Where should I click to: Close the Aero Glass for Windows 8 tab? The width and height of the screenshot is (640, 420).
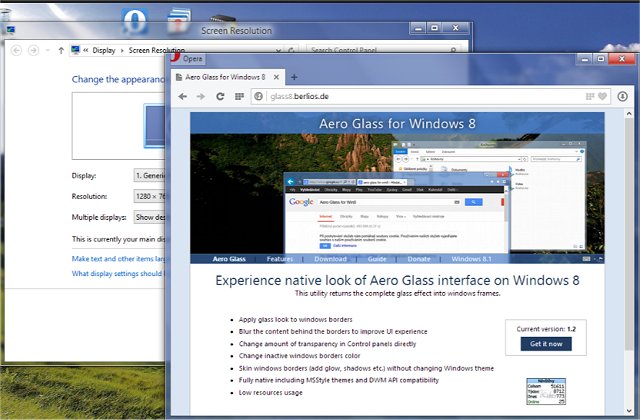click(276, 77)
